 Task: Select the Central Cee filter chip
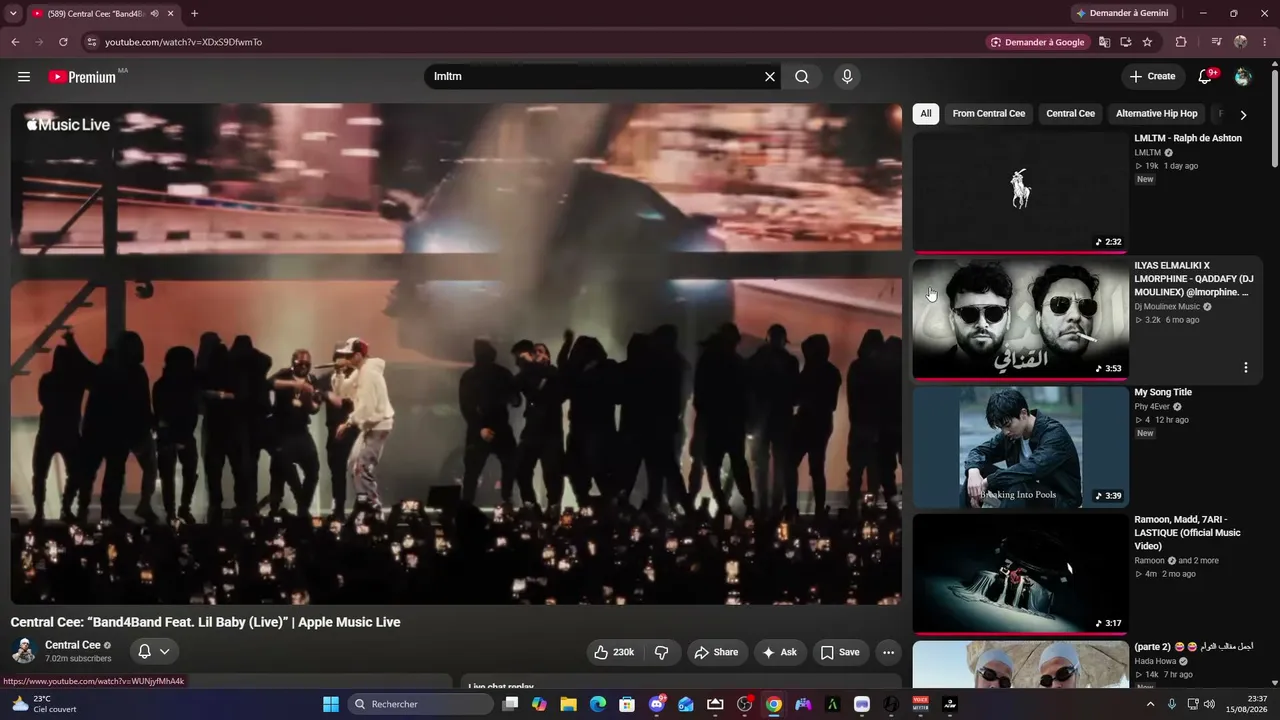[x=1070, y=114]
